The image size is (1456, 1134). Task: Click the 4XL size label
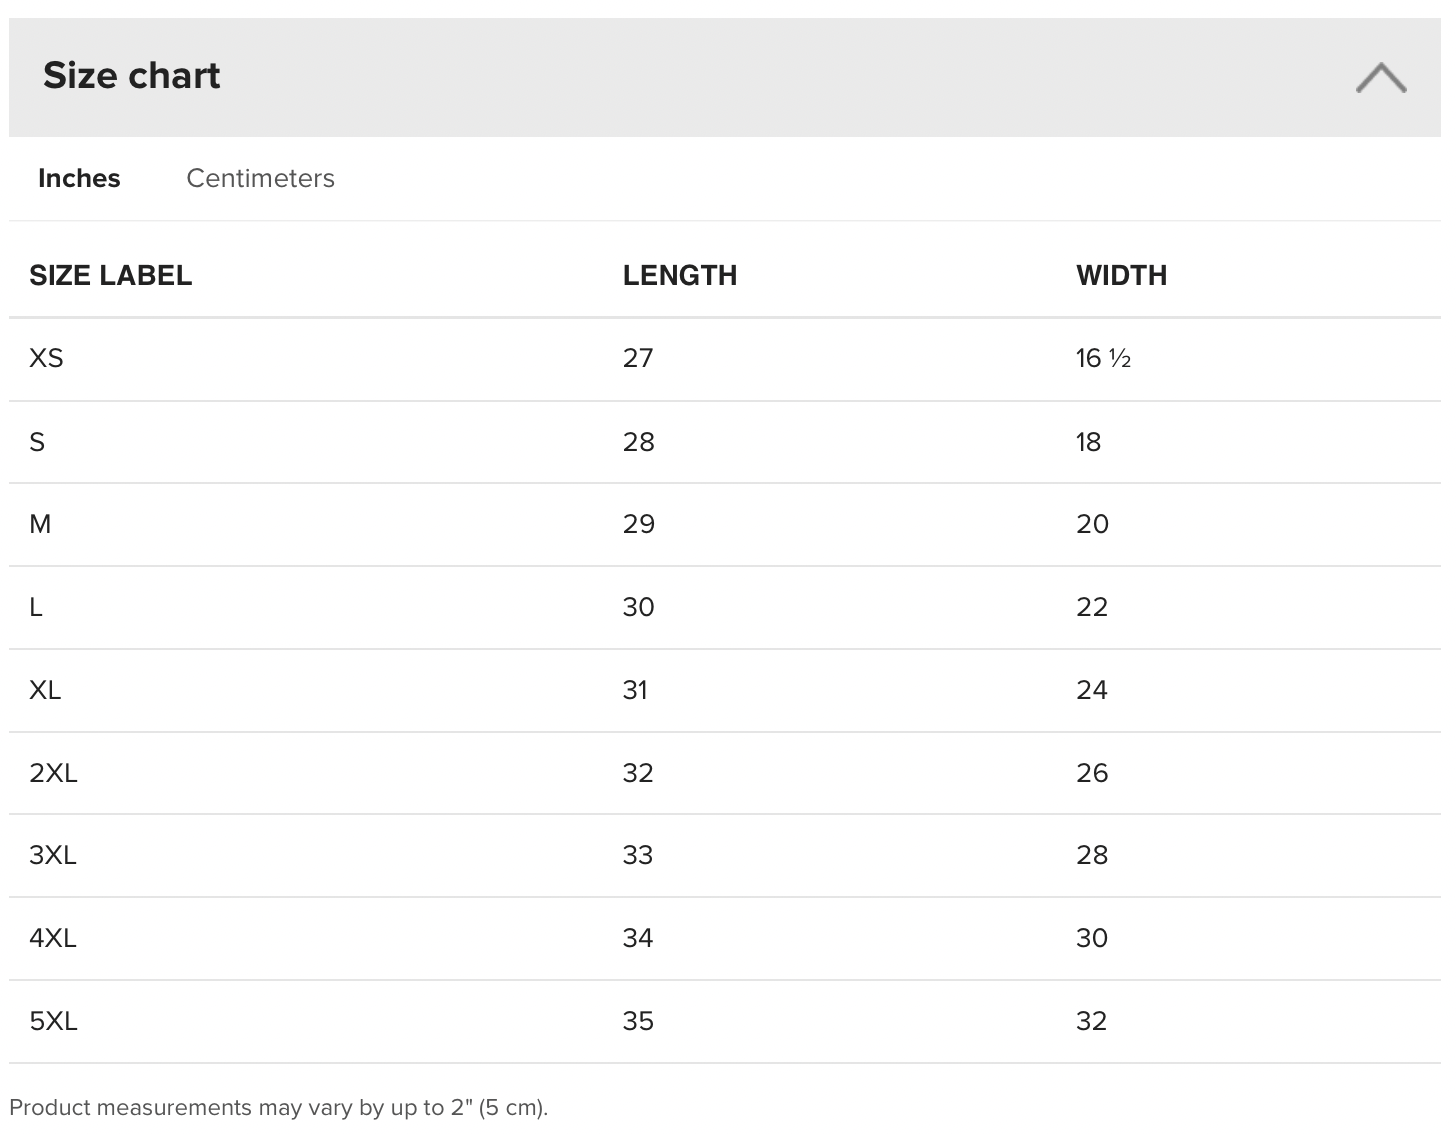click(53, 938)
